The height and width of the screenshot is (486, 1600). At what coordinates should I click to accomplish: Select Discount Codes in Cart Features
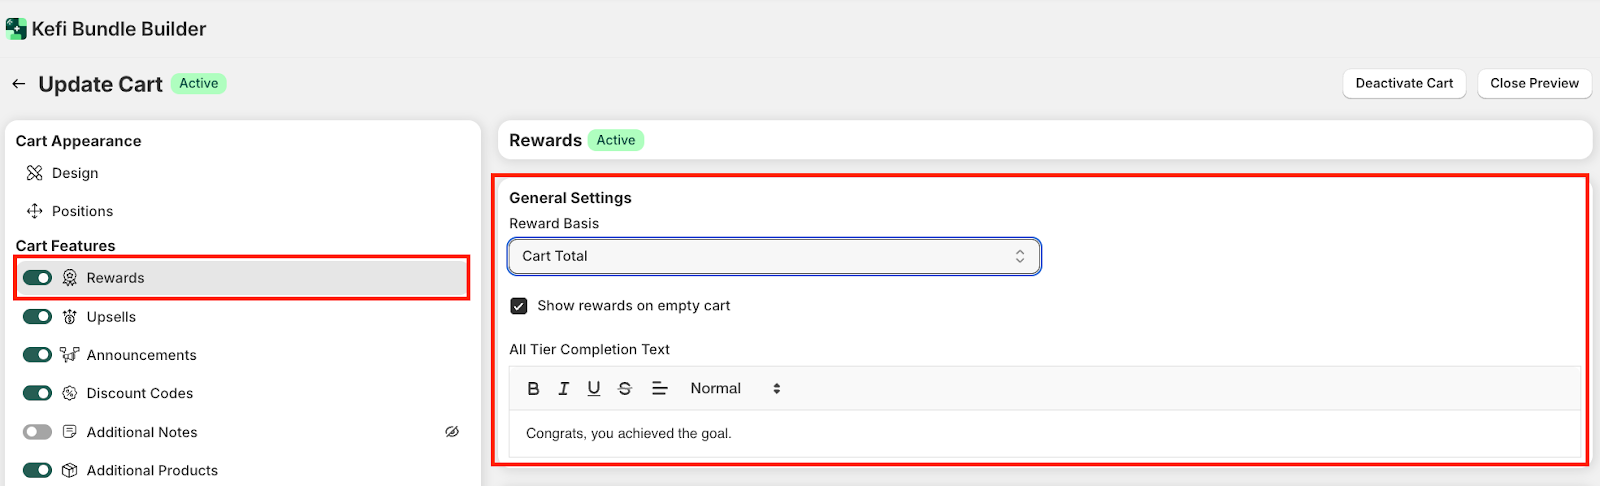pos(139,394)
